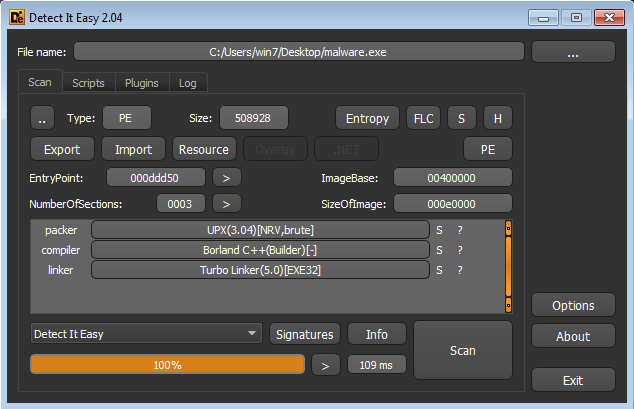
Task: Select the UPX(3.04)[NRV,brute] packer result
Action: point(260,230)
